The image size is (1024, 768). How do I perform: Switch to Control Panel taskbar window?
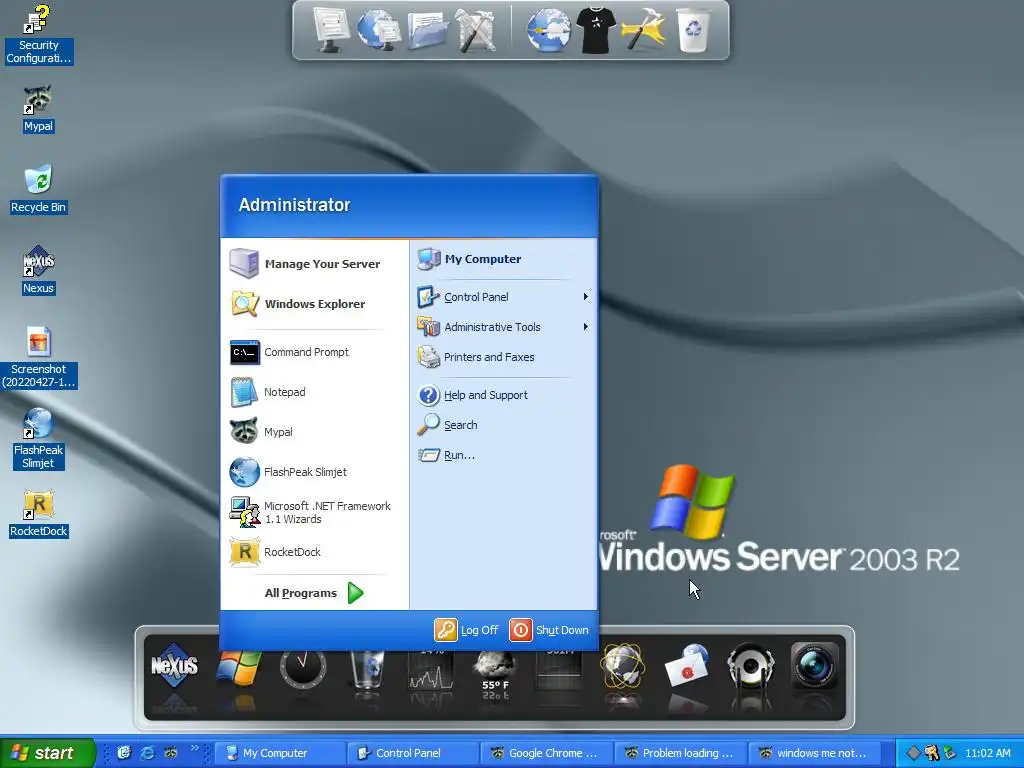414,753
